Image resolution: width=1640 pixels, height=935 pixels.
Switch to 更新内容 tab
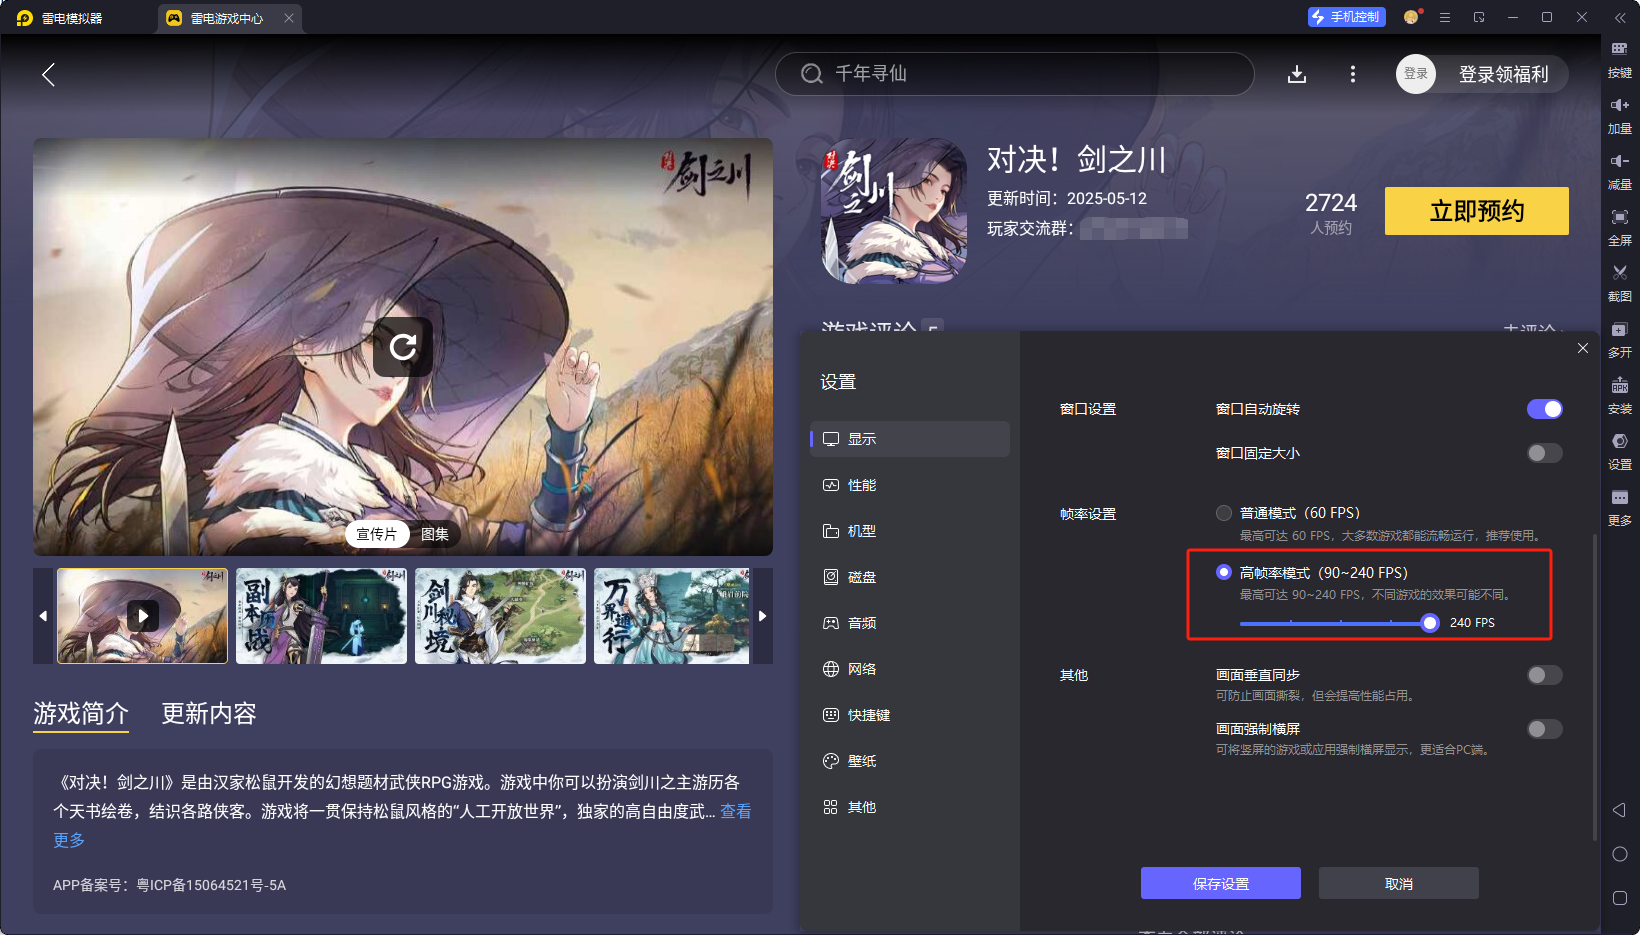[209, 713]
